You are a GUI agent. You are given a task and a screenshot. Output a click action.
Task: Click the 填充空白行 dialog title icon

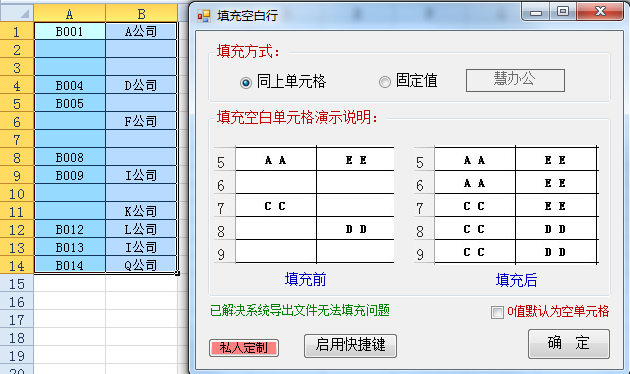click(204, 16)
